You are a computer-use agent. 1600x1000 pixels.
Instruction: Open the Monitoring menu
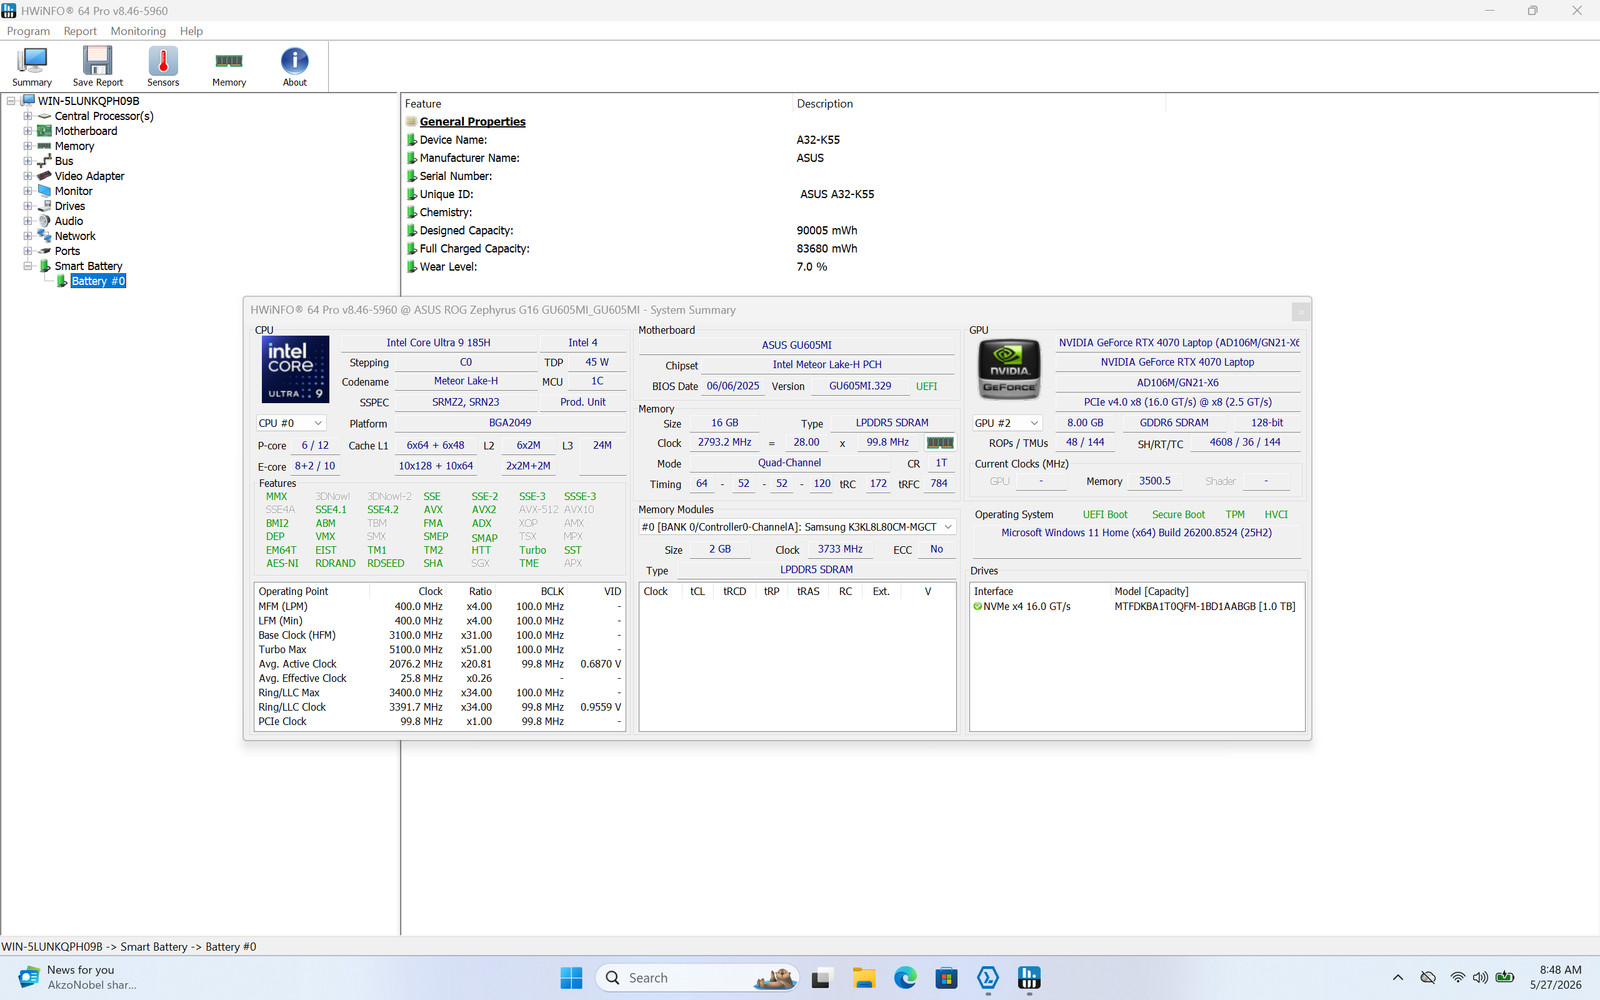pos(138,31)
